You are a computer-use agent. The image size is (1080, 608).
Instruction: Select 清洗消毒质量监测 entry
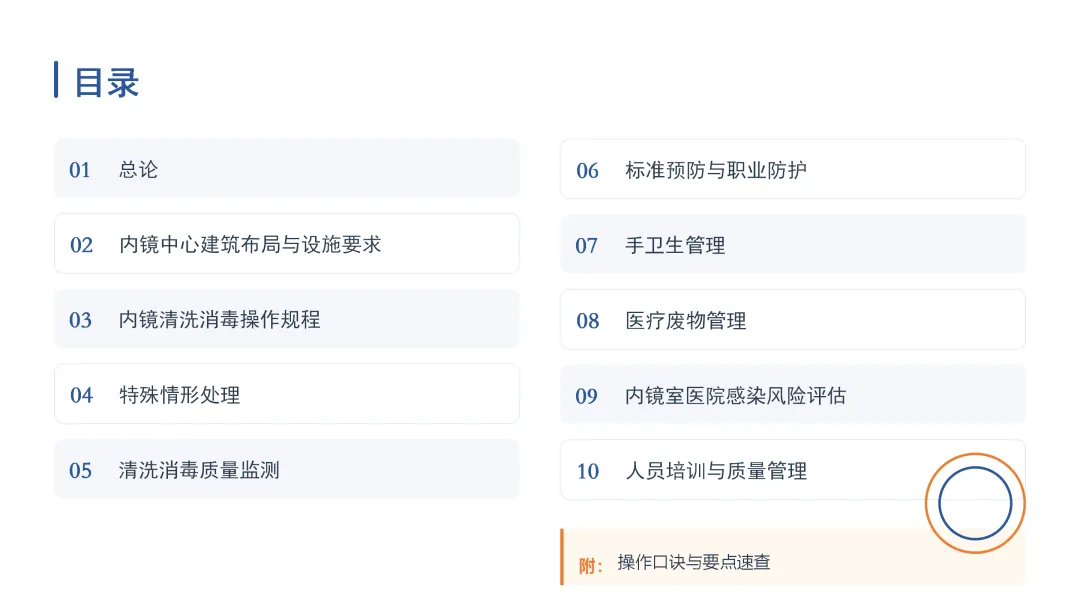[x=287, y=470]
